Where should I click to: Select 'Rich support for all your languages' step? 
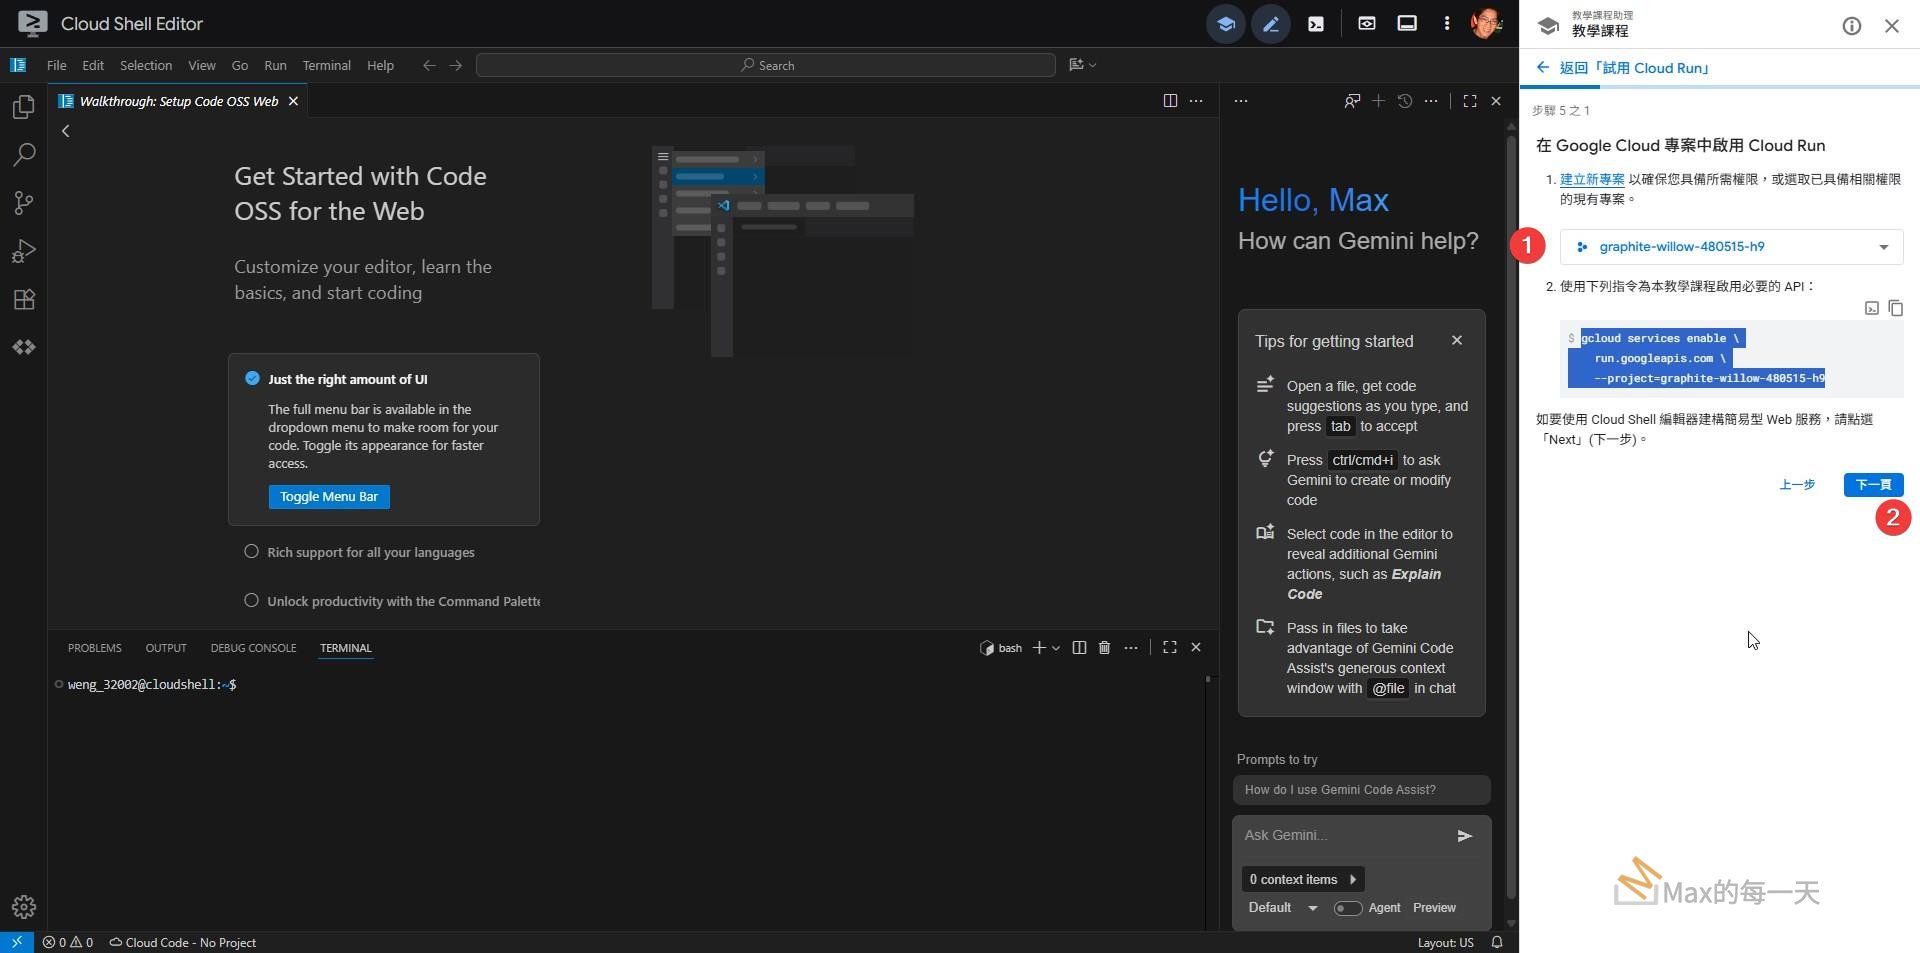click(370, 552)
